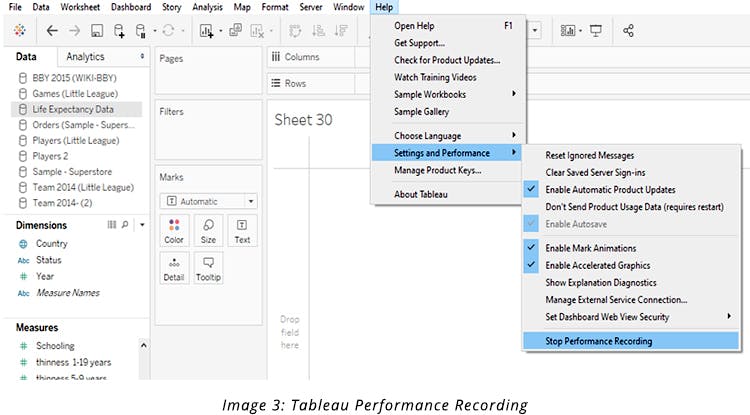The image size is (750, 415).
Task: Click the back (undo) arrow in toolbar
Action: click(52, 31)
